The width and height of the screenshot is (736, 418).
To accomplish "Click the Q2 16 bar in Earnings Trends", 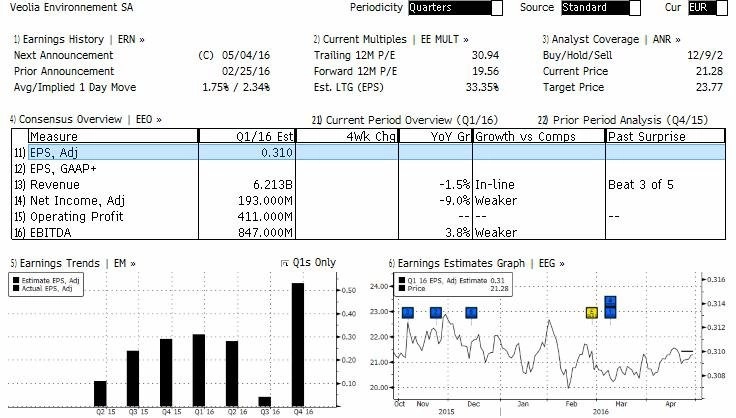I will coord(232,373).
